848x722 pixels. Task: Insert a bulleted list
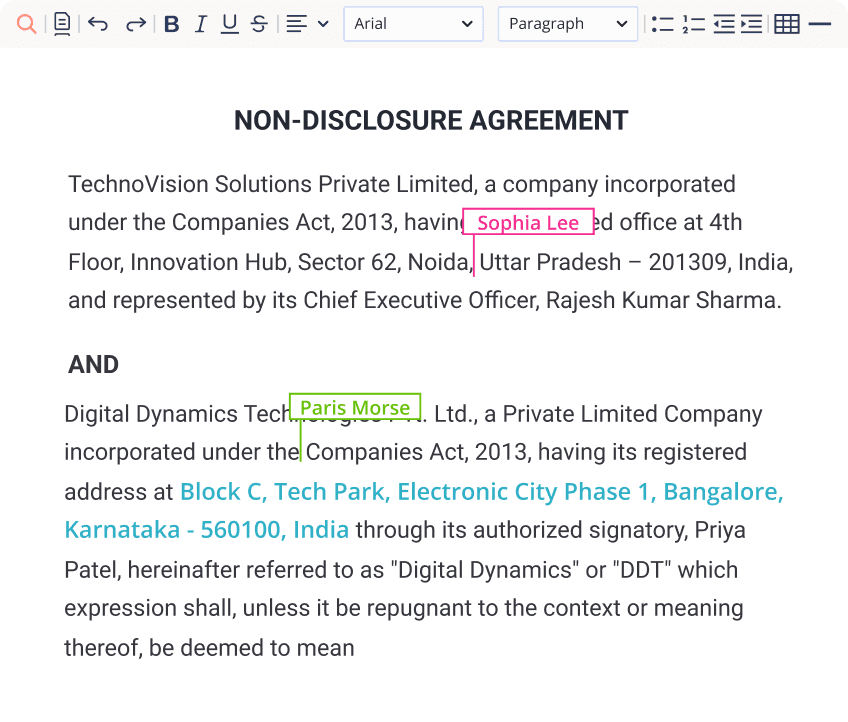click(x=662, y=24)
